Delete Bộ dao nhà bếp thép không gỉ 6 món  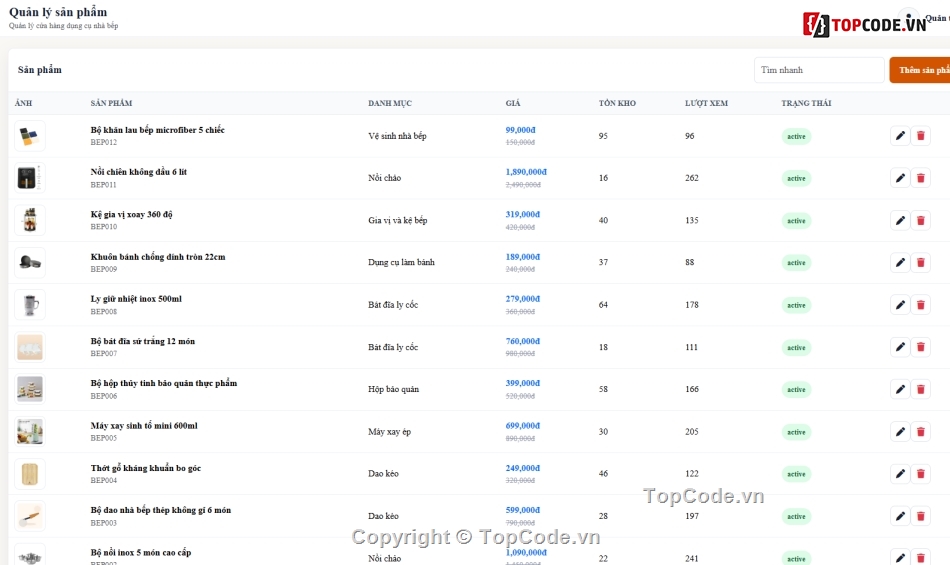[x=920, y=516]
